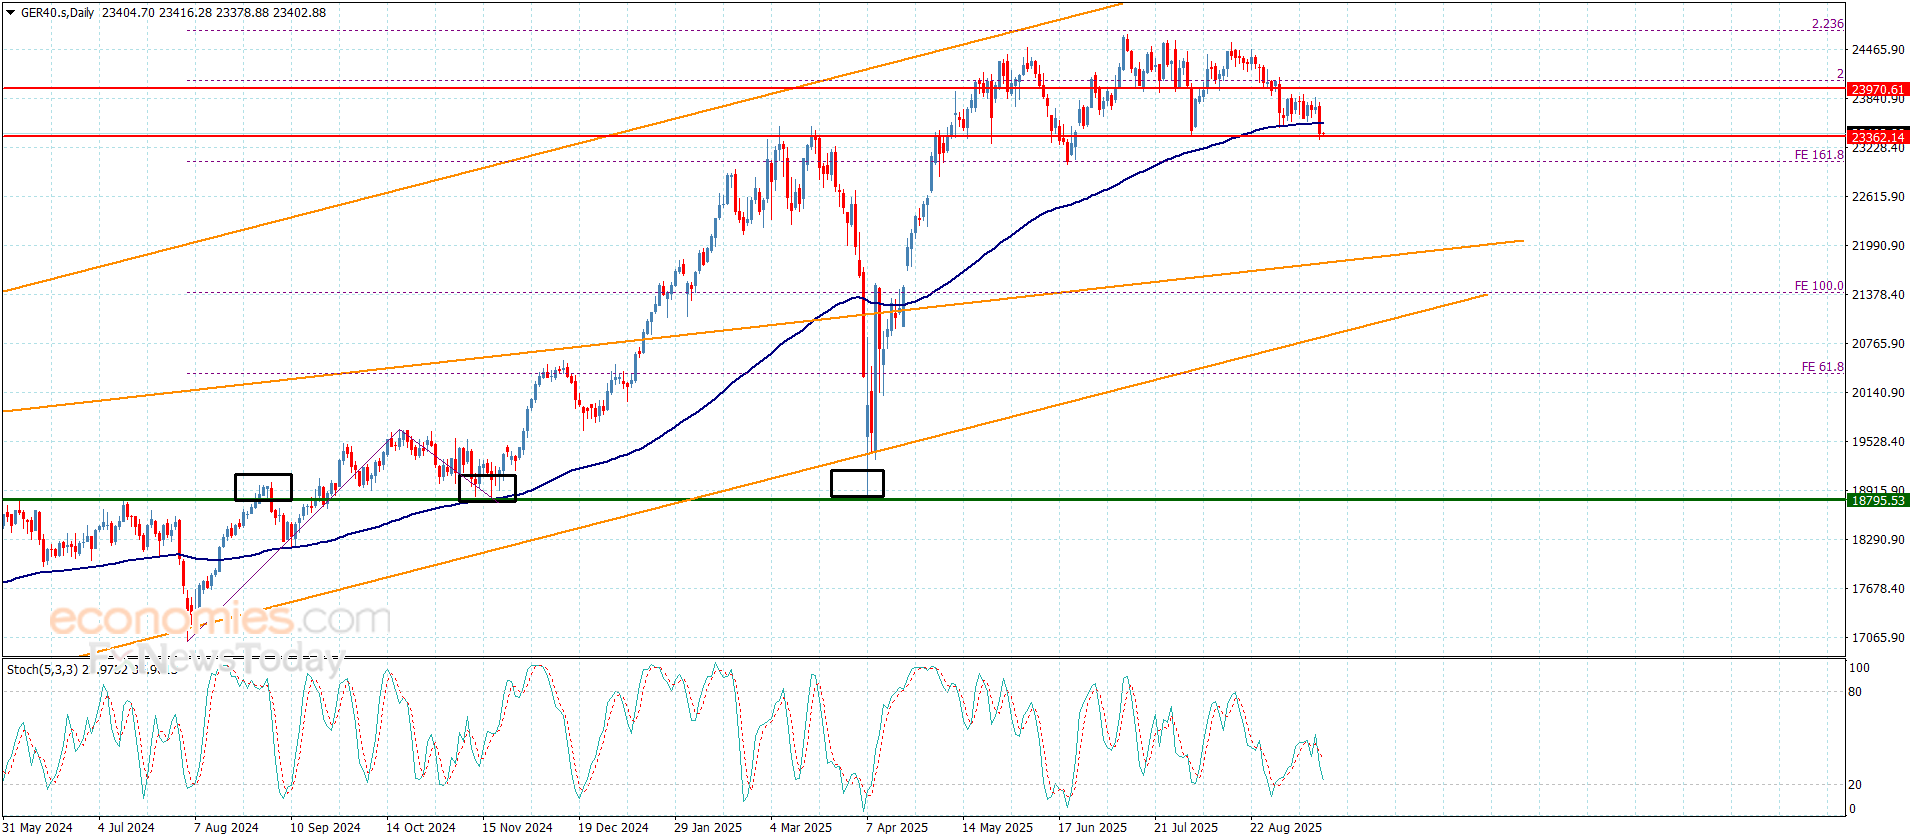
Task: Click the 7 Aug 2024 date label
Action: click(226, 827)
